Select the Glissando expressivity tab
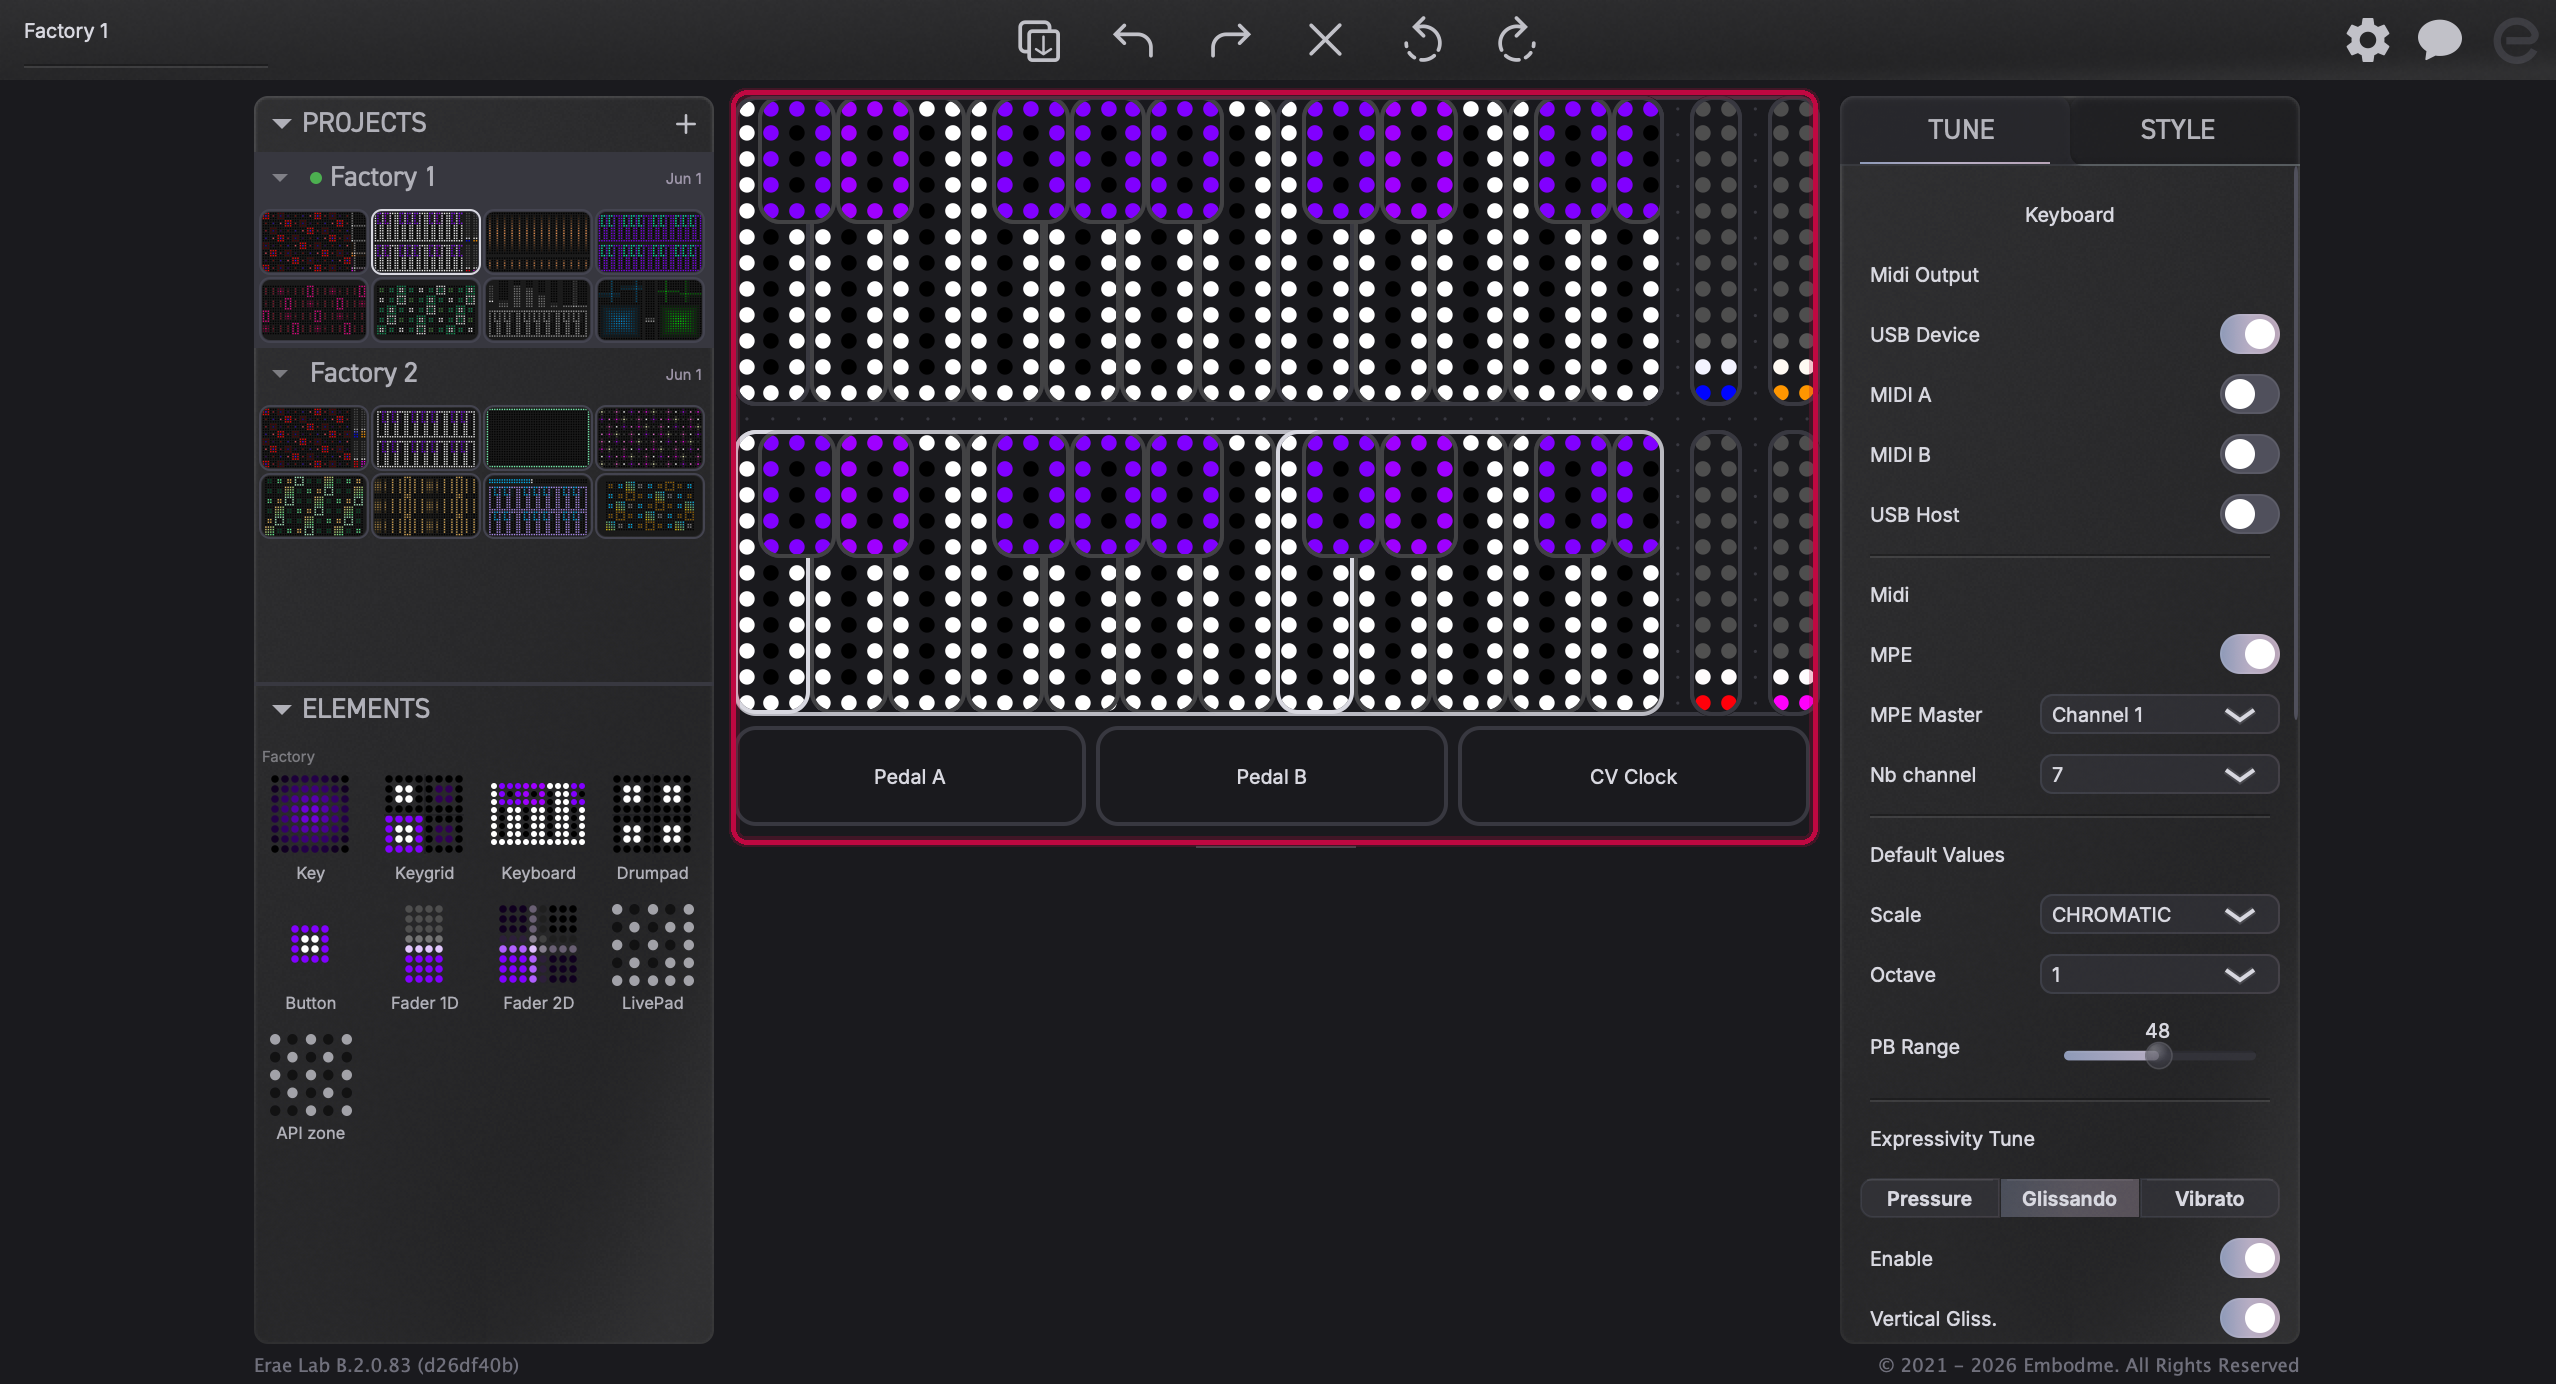This screenshot has height=1384, width=2556. [2069, 1198]
